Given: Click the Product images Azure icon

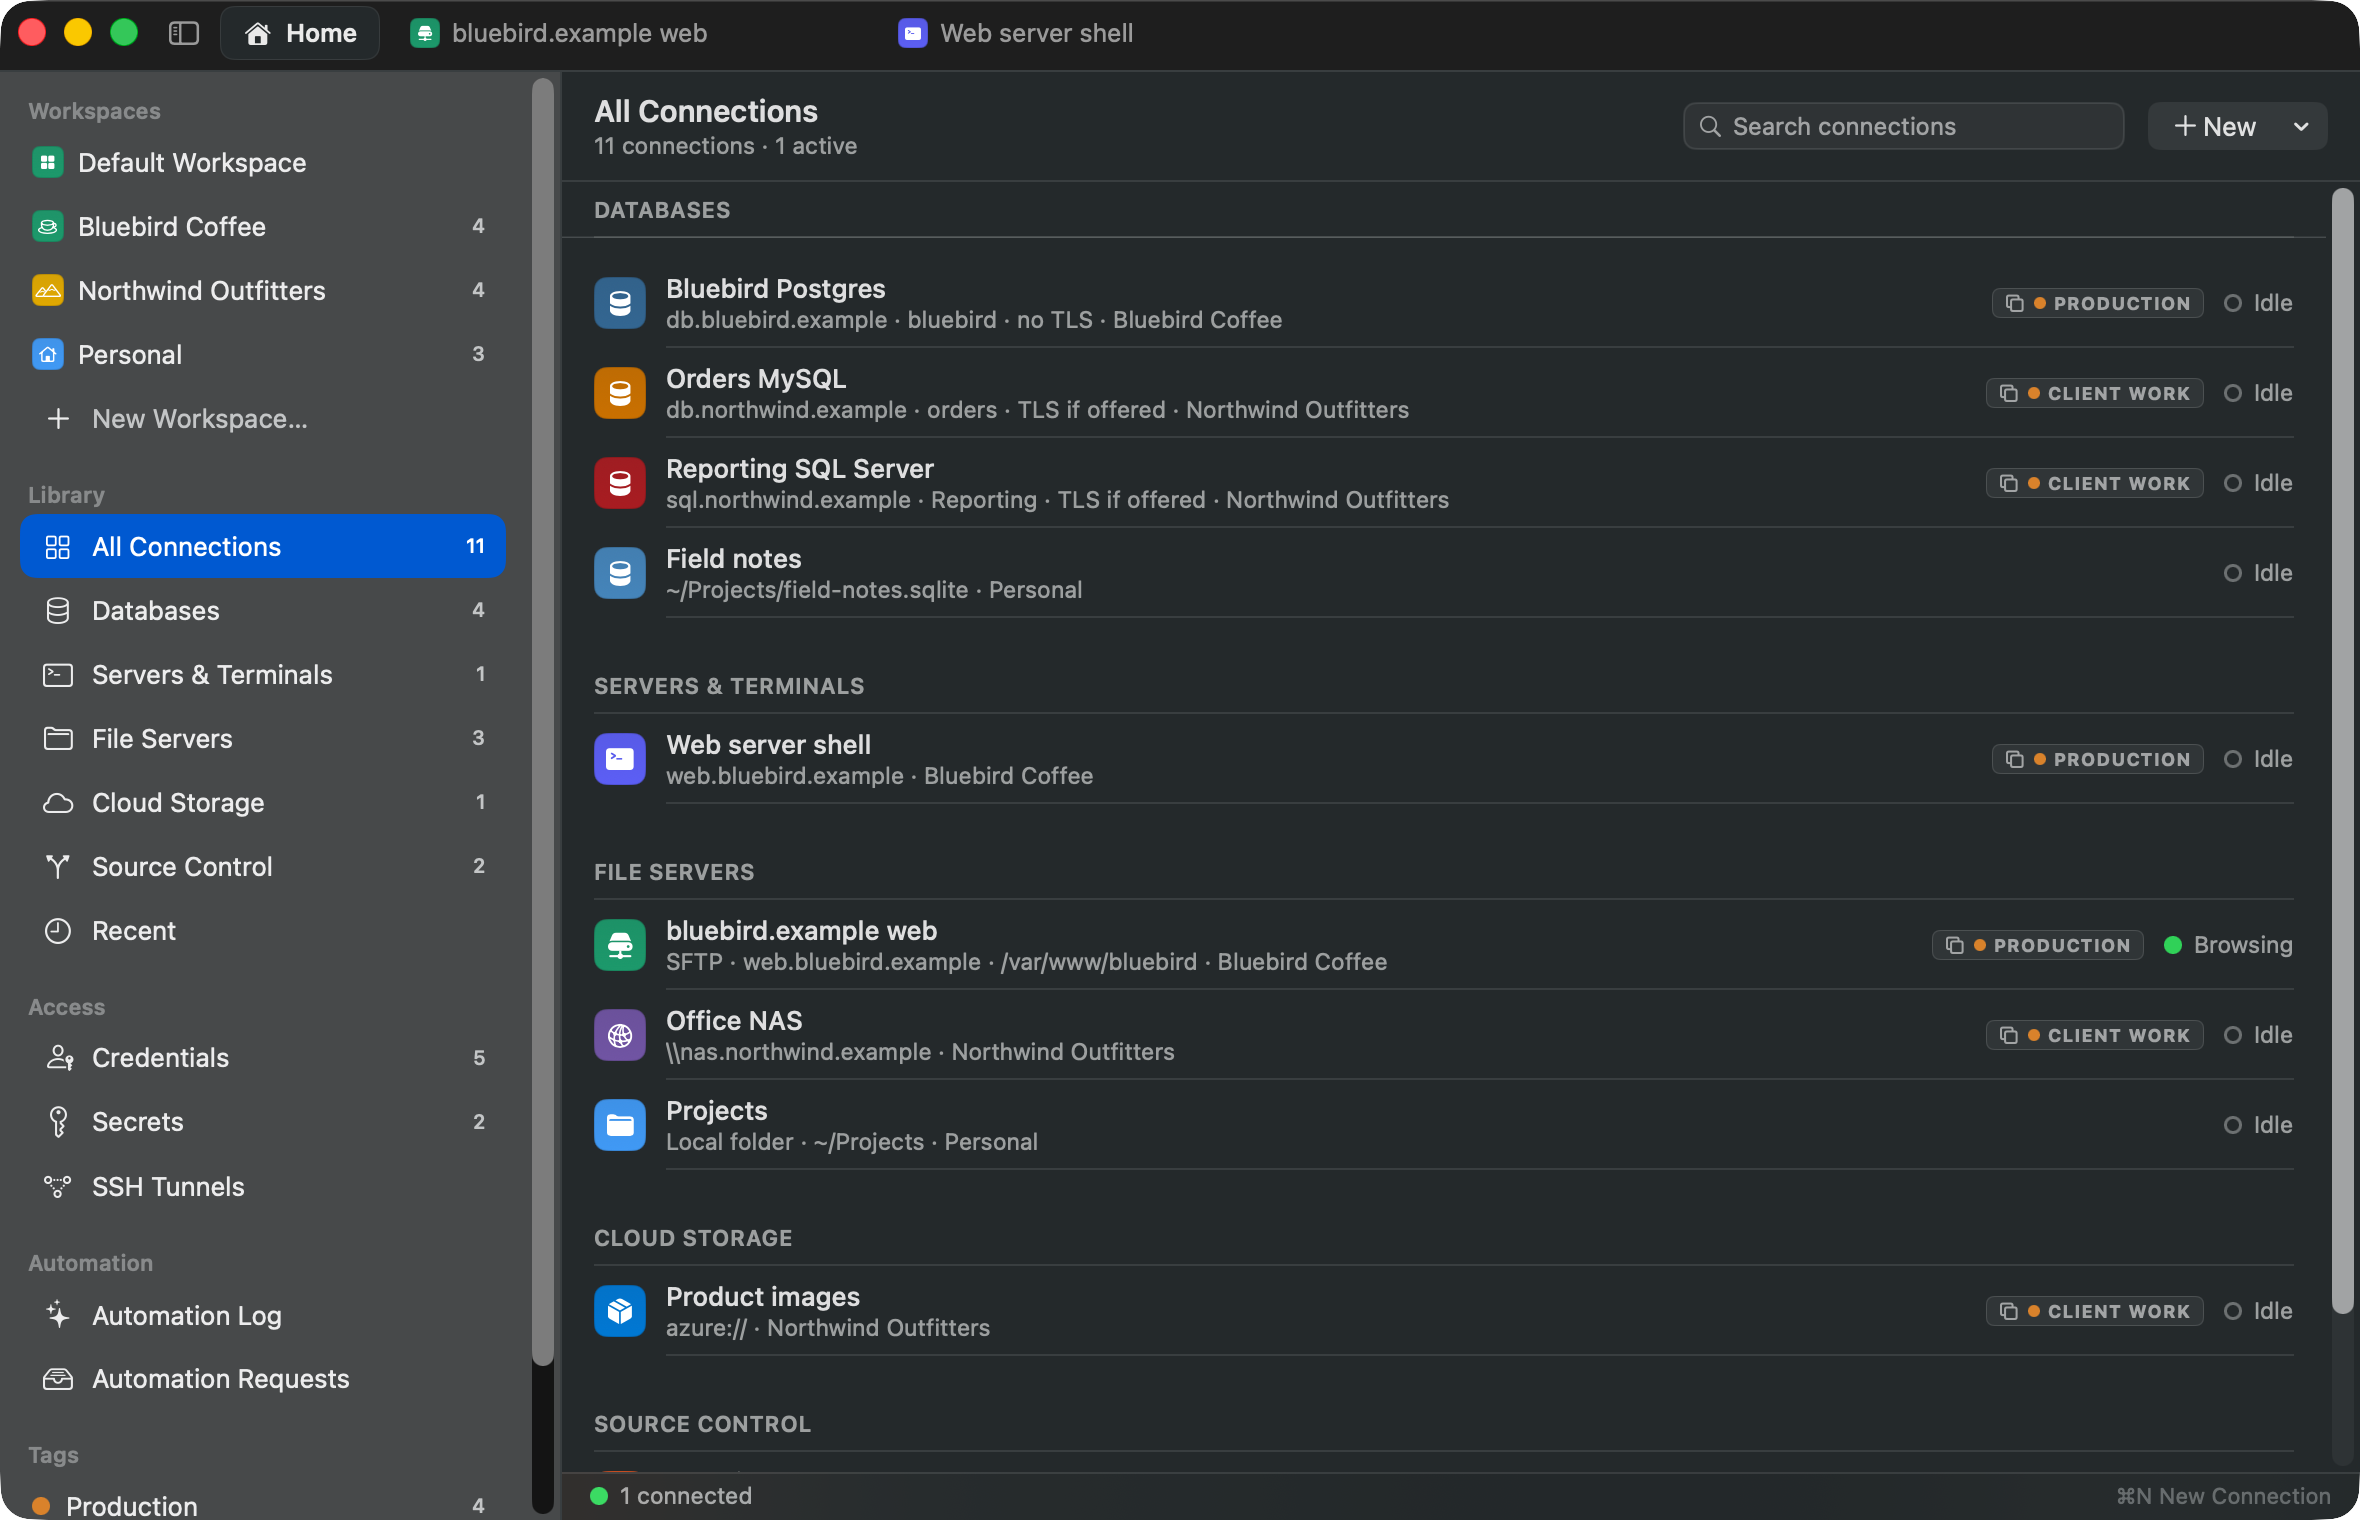Looking at the screenshot, I should point(620,1311).
